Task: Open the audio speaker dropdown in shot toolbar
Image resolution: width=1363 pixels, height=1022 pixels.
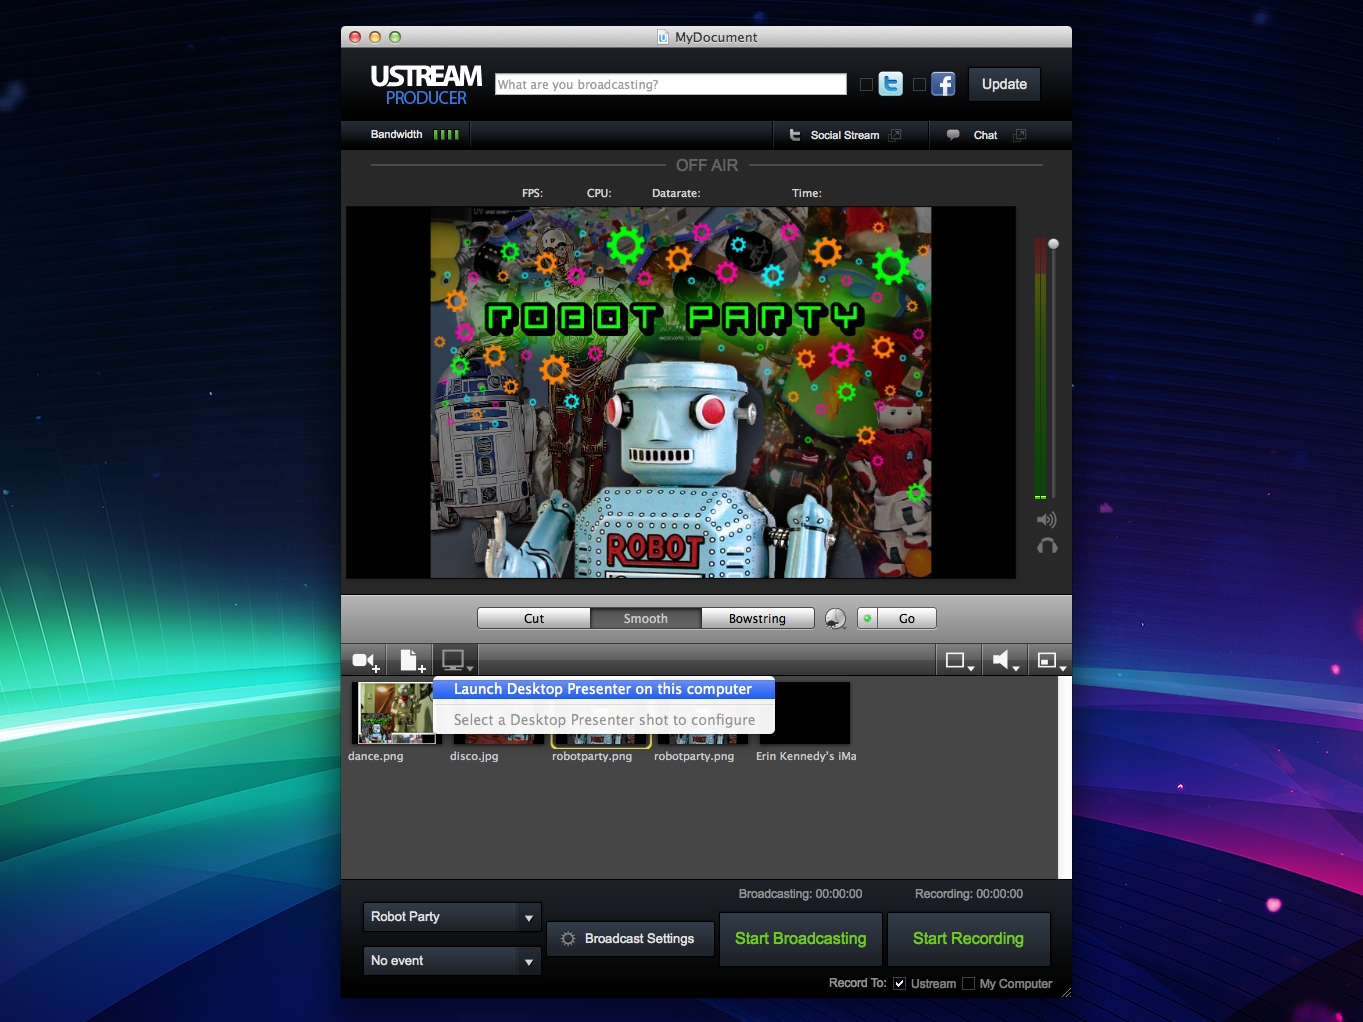Action: click(x=1005, y=661)
